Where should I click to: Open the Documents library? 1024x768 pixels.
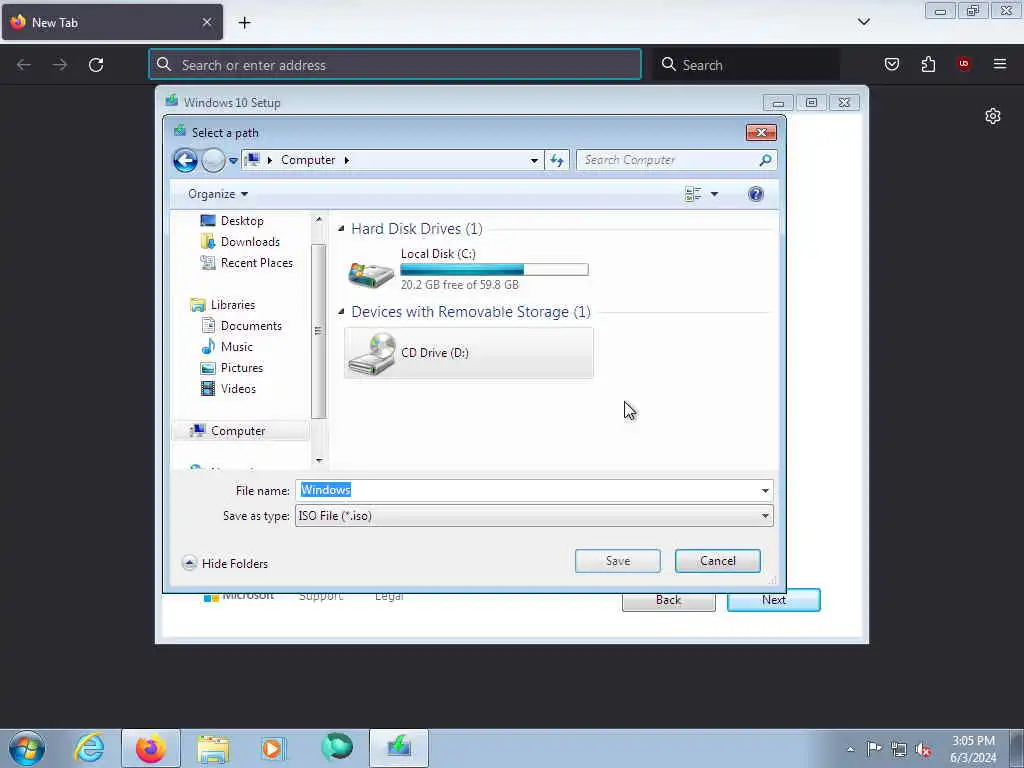241,326
